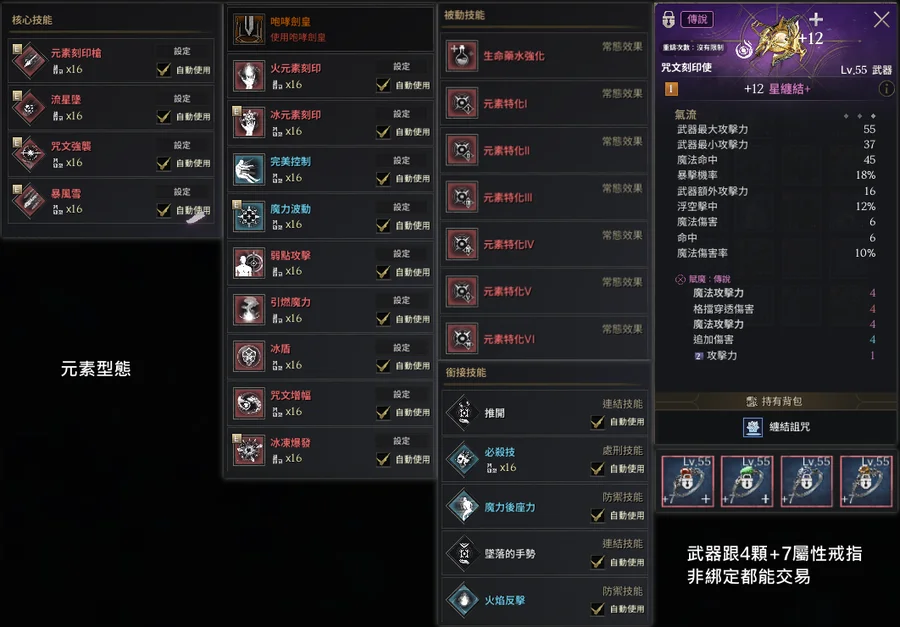The image size is (900, 627).
Task: Close the weapon detail panel
Action: (x=882, y=20)
